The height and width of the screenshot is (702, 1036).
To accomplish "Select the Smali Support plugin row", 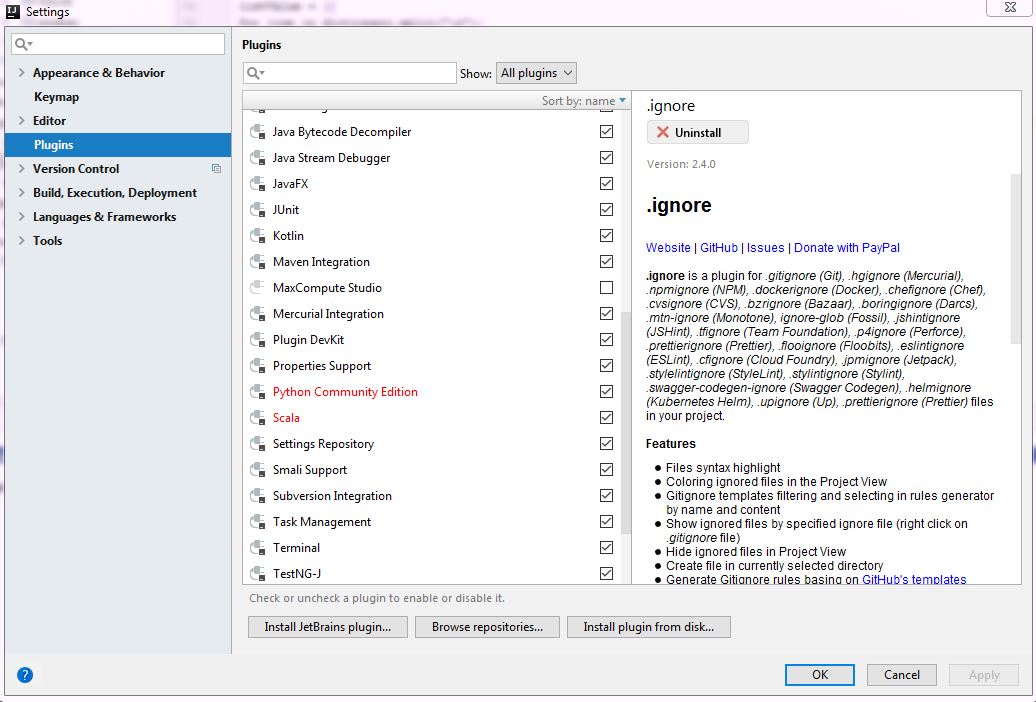I will pyautogui.click(x=432, y=469).
